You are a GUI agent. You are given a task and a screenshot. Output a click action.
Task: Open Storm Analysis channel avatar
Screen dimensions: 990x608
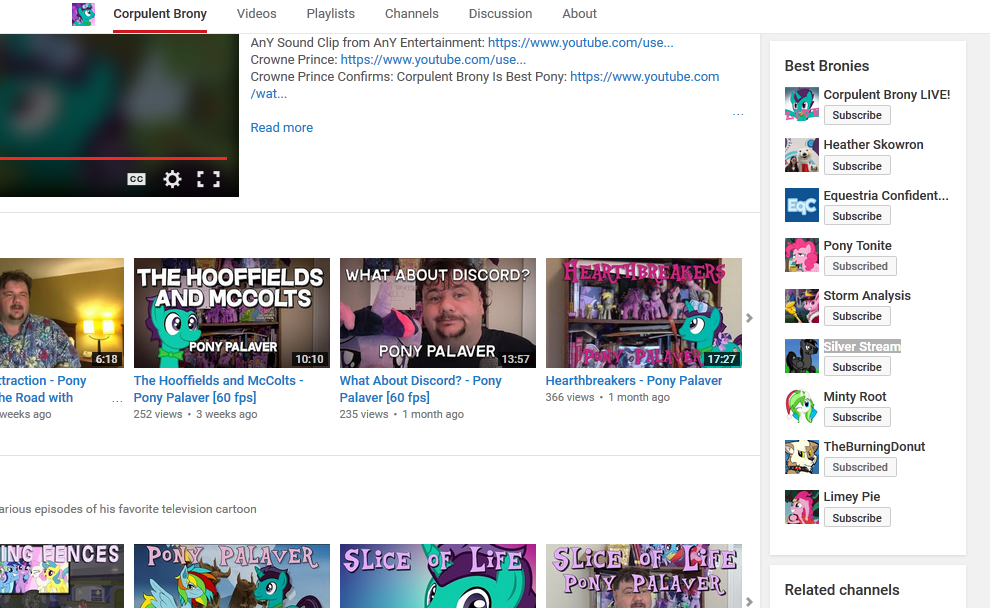click(x=802, y=306)
